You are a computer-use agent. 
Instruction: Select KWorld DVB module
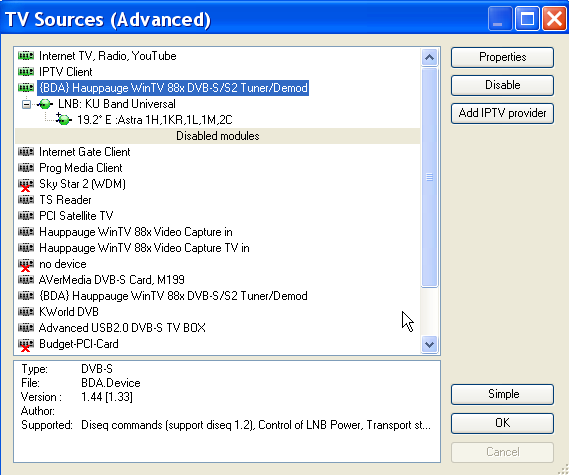69,312
